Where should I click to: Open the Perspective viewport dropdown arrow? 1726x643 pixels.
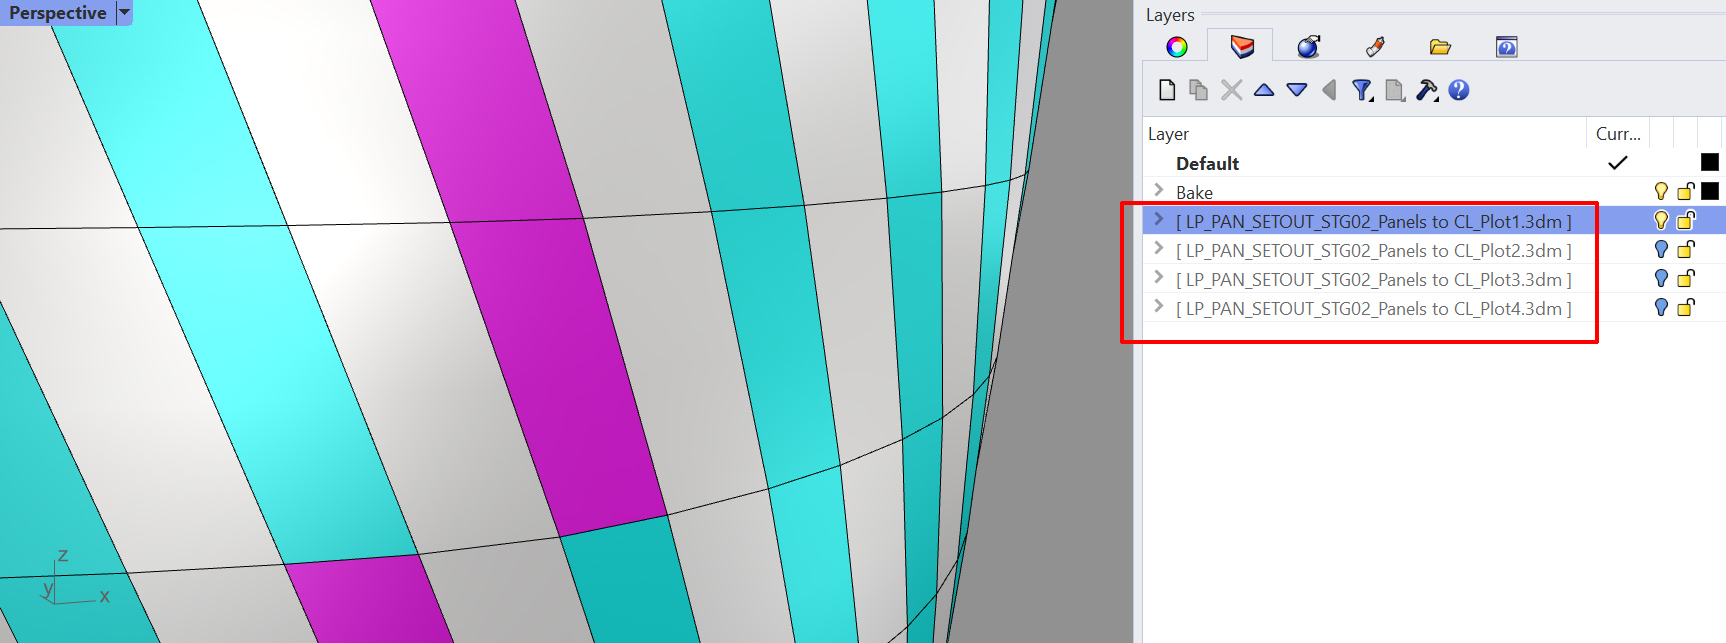pos(124,13)
